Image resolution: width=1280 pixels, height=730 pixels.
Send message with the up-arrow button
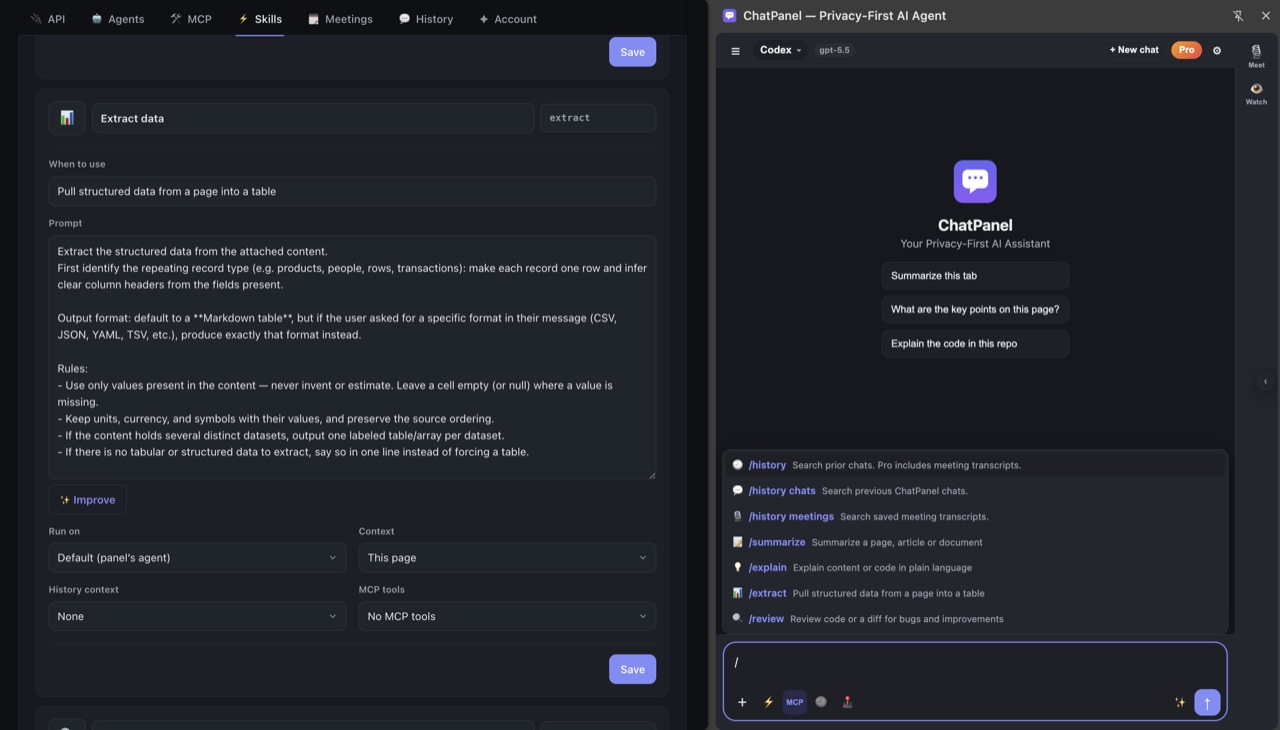click(x=1207, y=703)
